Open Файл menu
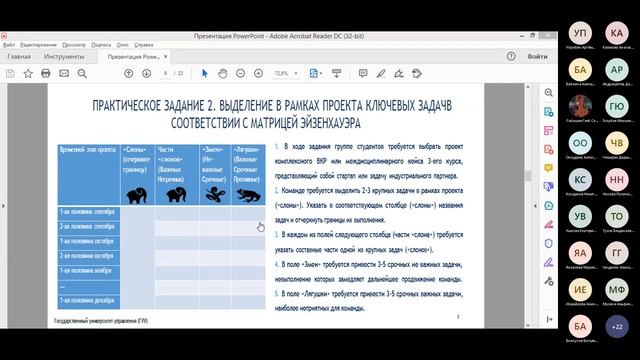 coord(9,45)
